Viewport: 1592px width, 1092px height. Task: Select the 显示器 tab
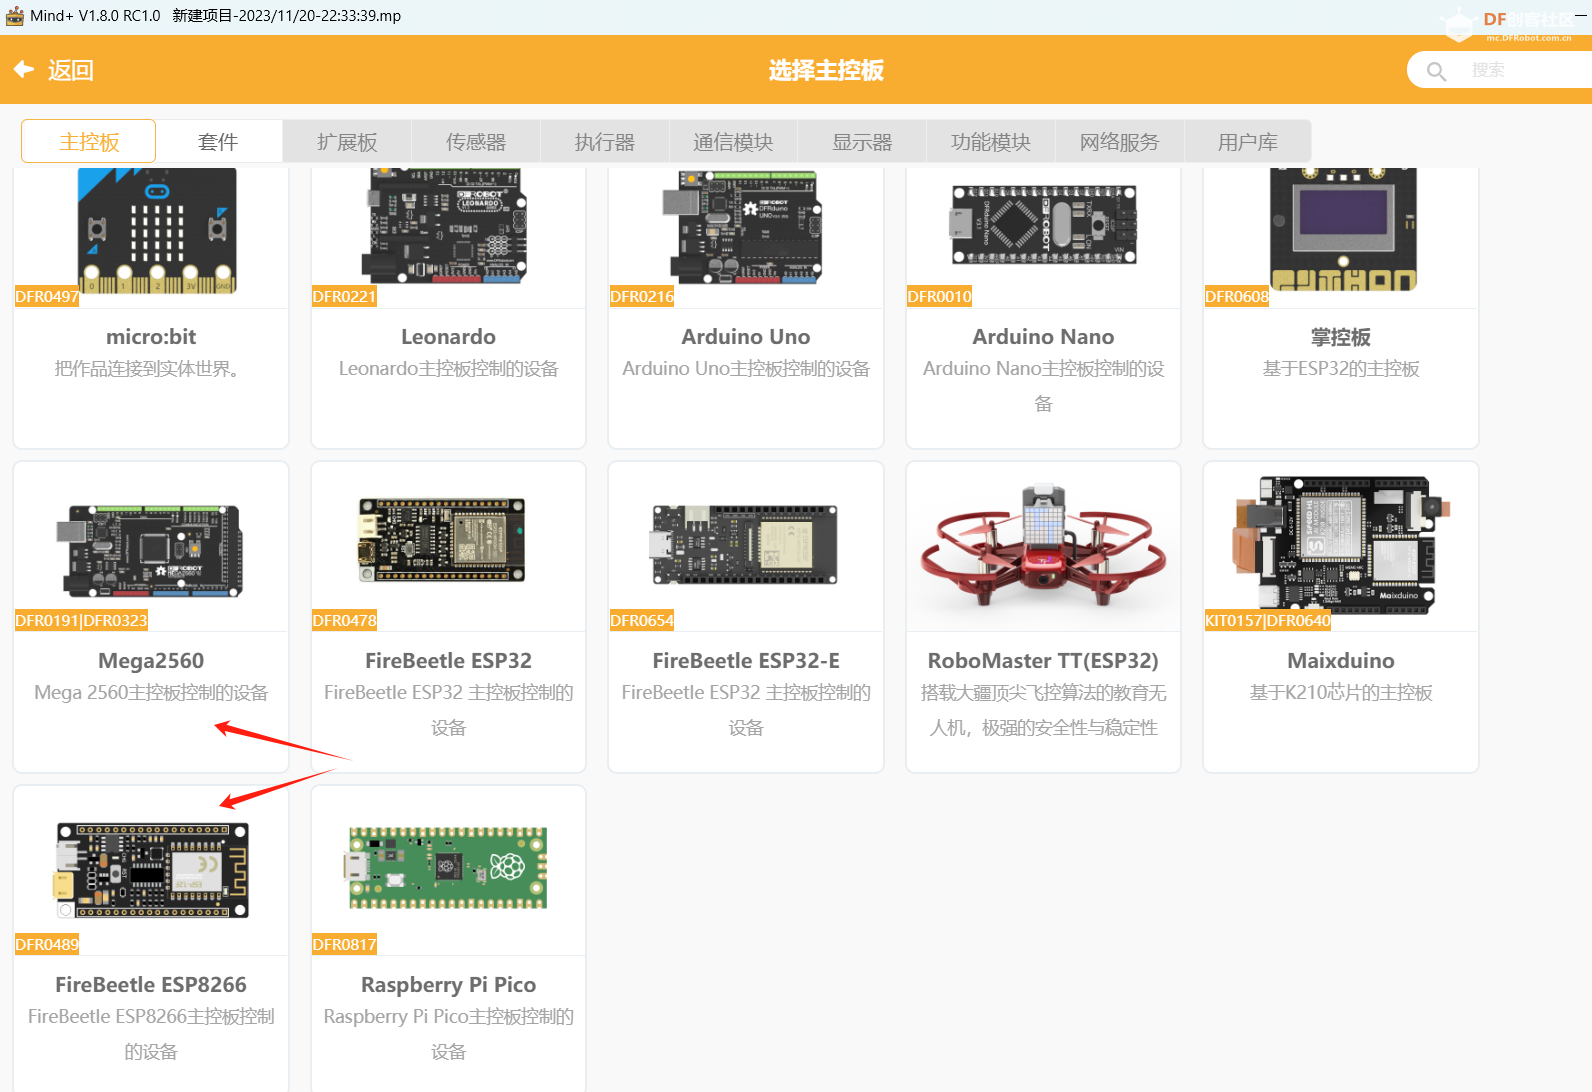tap(862, 142)
